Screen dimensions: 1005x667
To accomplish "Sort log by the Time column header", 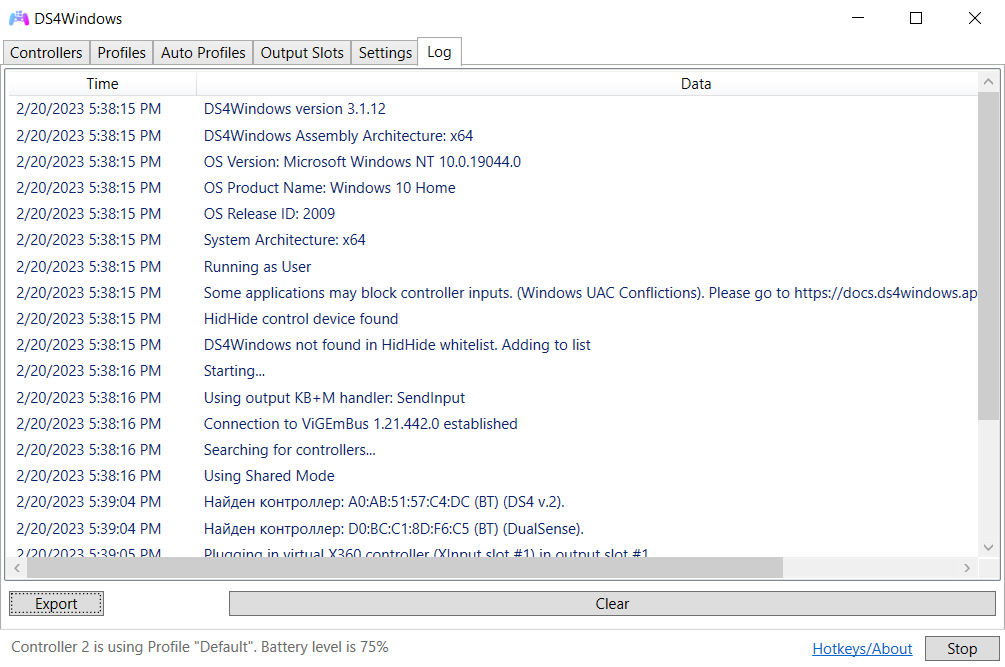I will (103, 83).
